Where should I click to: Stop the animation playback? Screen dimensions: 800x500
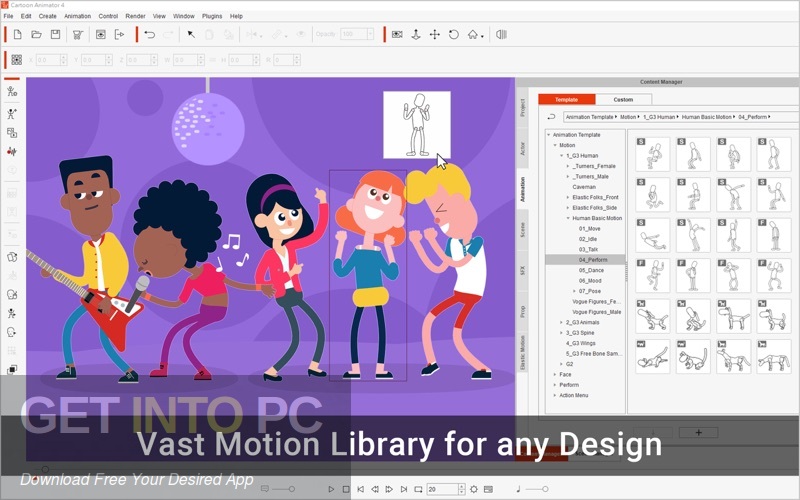346,489
